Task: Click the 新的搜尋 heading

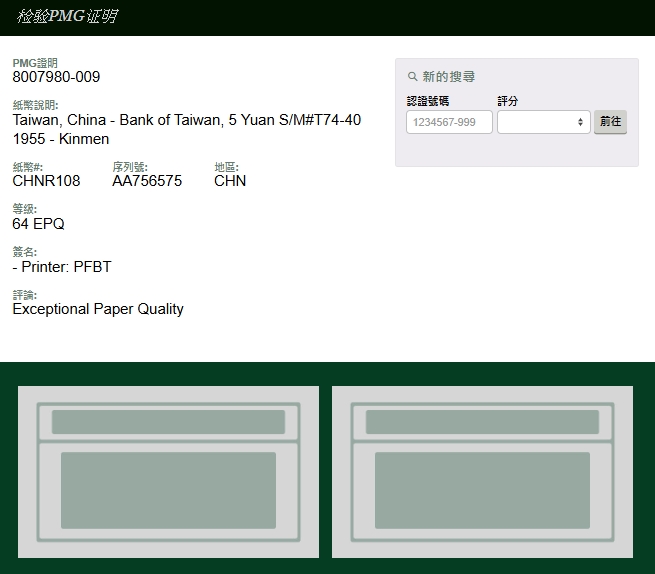Action: coord(449,77)
